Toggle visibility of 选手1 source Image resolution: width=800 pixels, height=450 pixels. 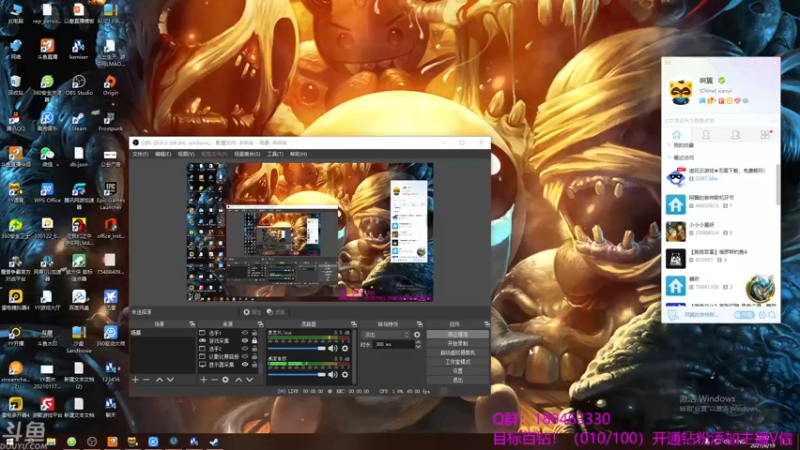(x=245, y=333)
